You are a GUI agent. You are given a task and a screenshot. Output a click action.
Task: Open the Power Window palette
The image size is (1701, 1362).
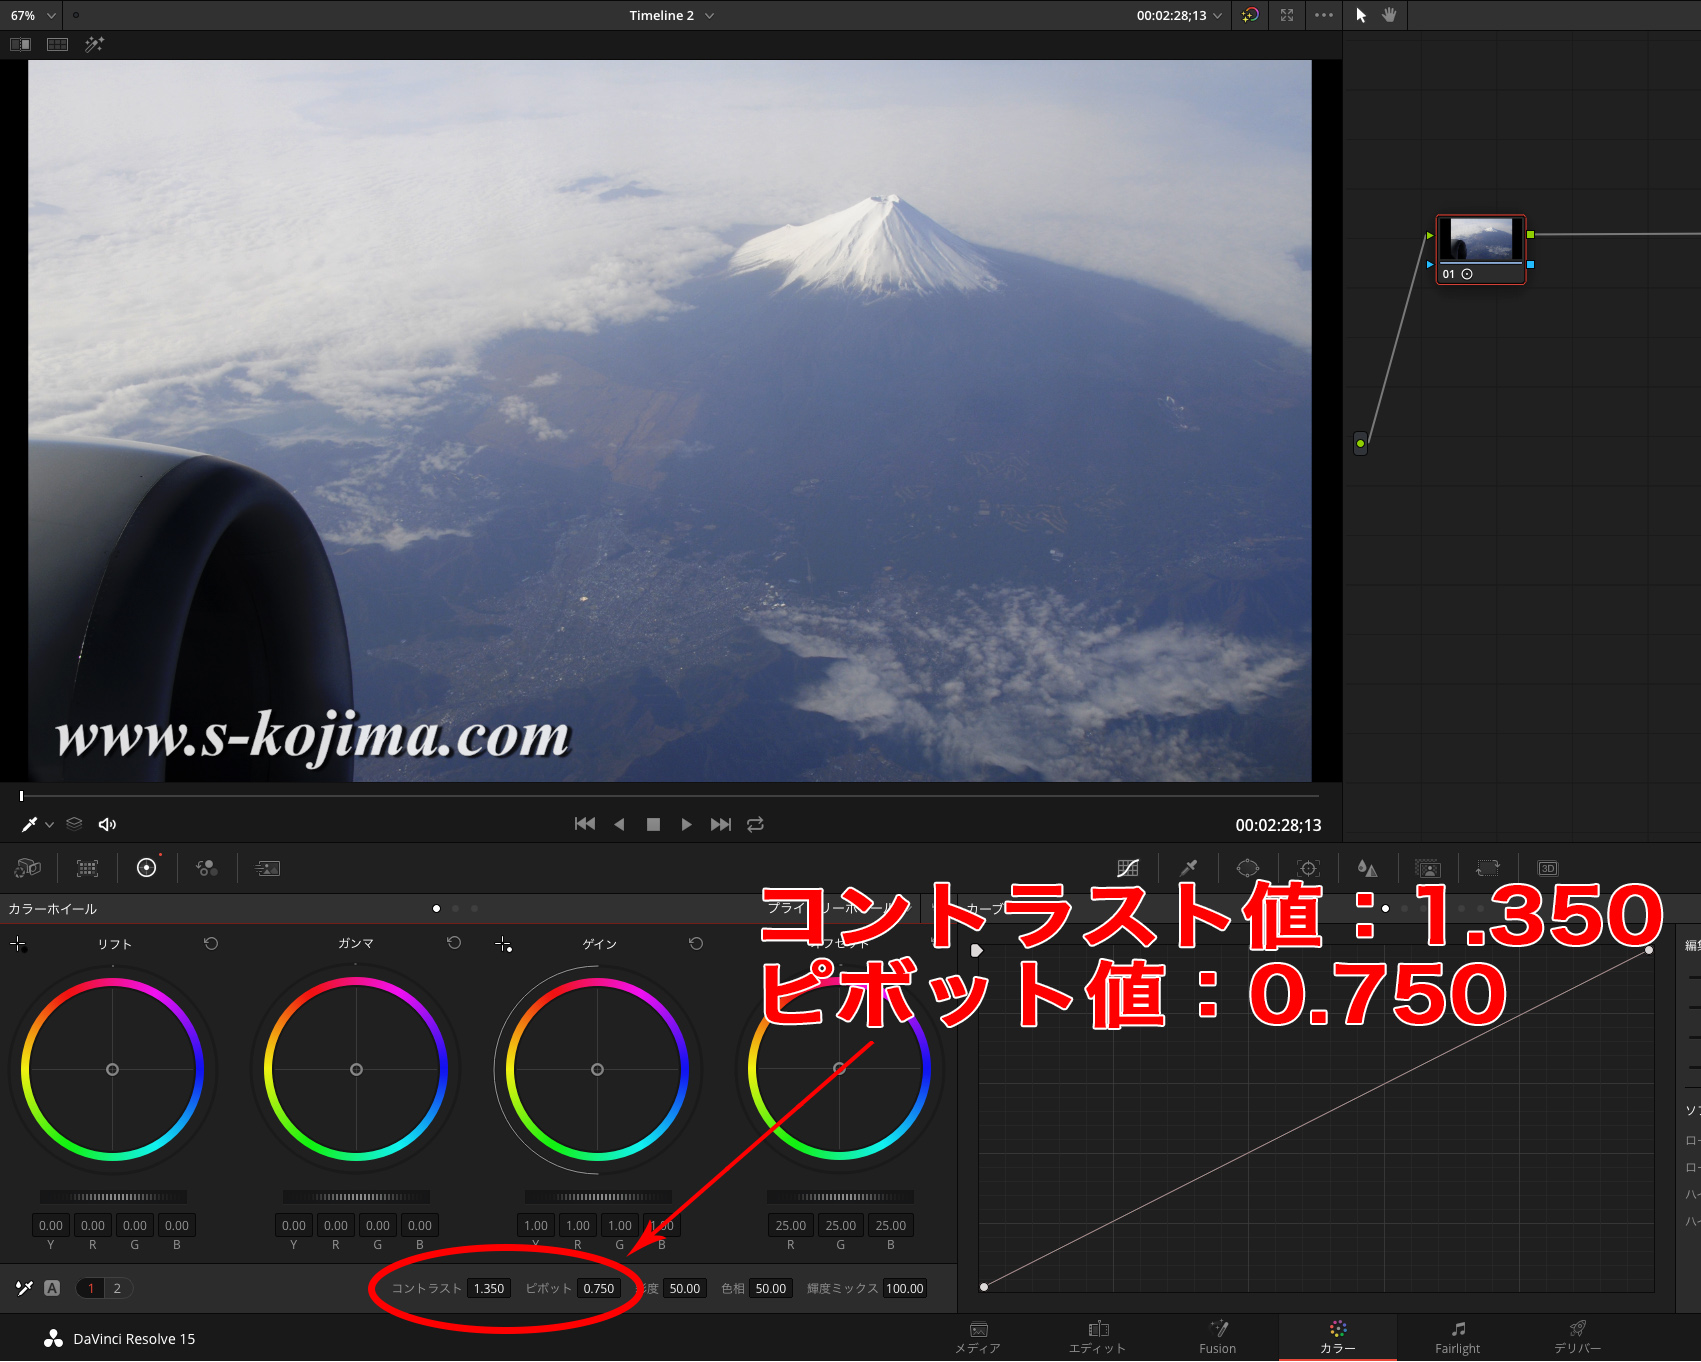point(1248,868)
